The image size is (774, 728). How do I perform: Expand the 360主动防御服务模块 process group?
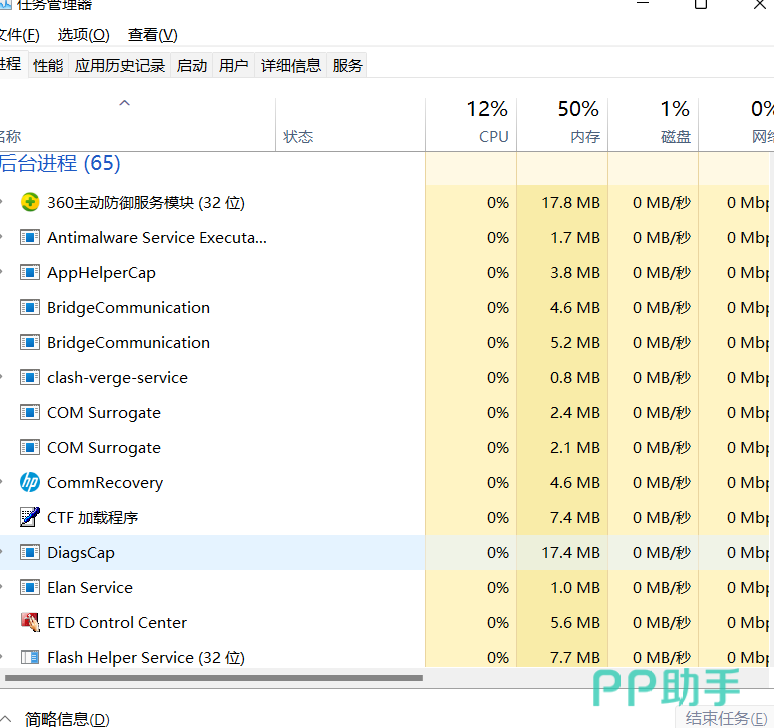(x=1, y=202)
